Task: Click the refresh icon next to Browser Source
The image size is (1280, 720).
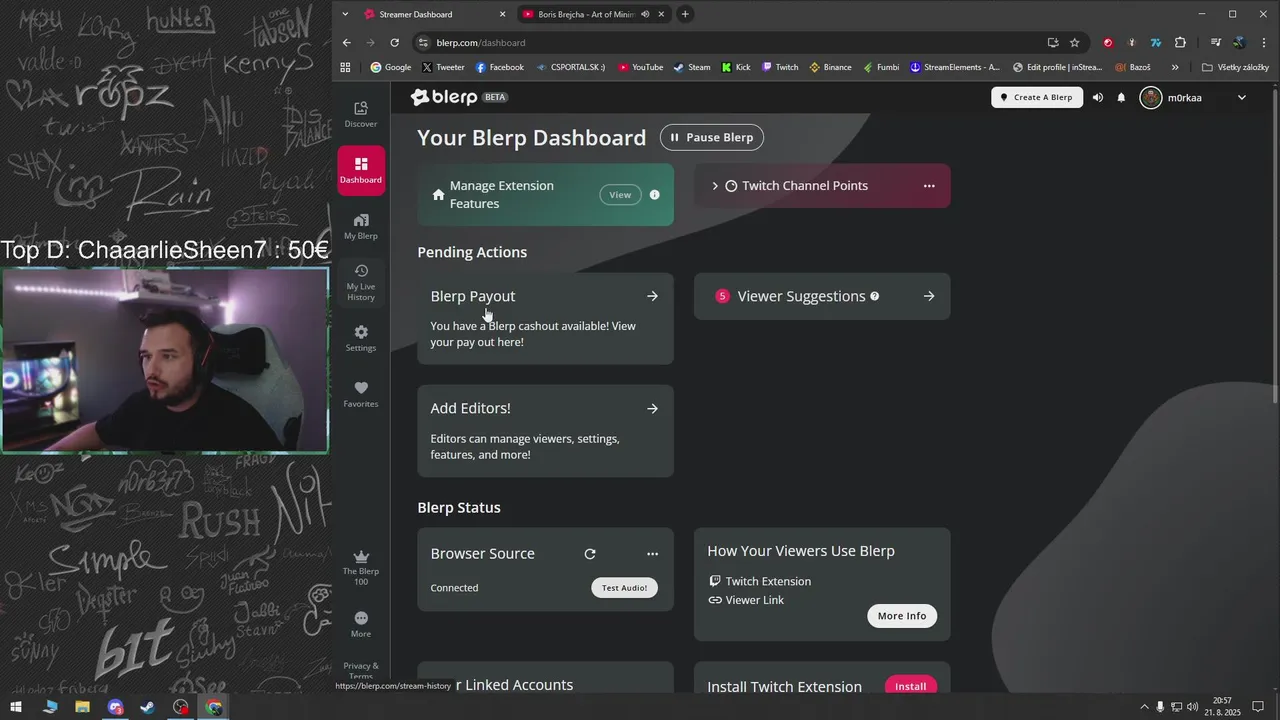Action: click(x=590, y=554)
